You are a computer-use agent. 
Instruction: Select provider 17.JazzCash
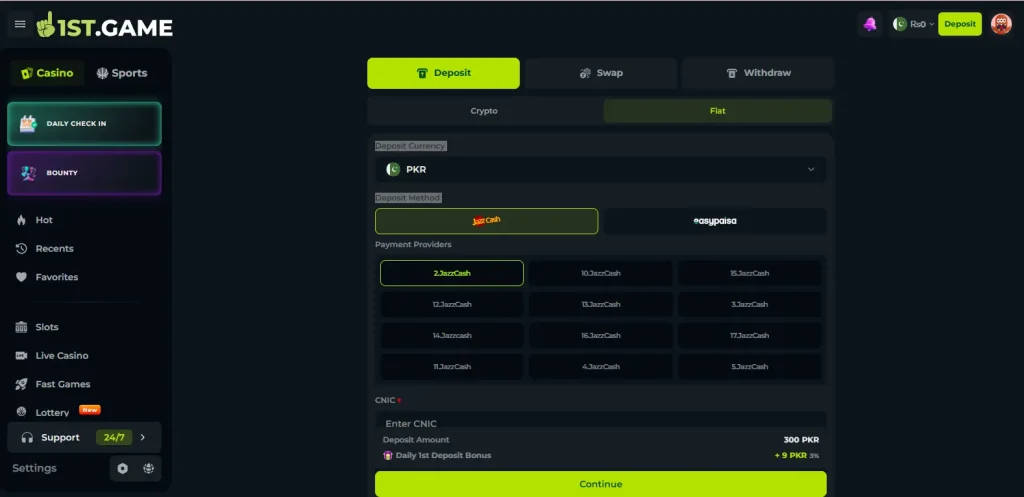pyautogui.click(x=750, y=336)
